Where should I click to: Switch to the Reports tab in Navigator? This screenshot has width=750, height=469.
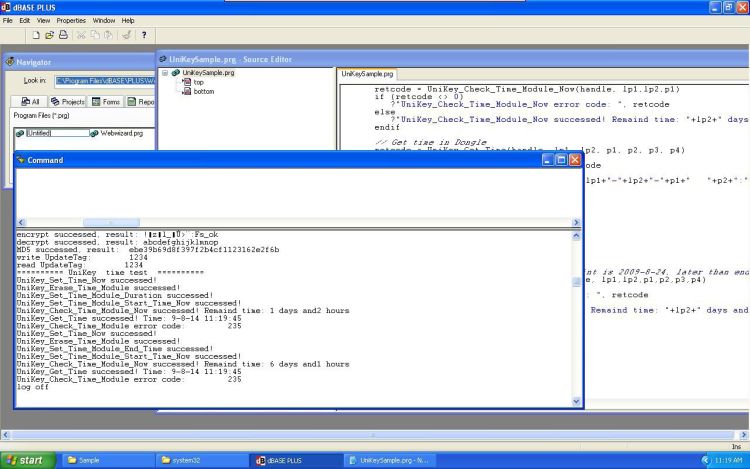click(141, 101)
